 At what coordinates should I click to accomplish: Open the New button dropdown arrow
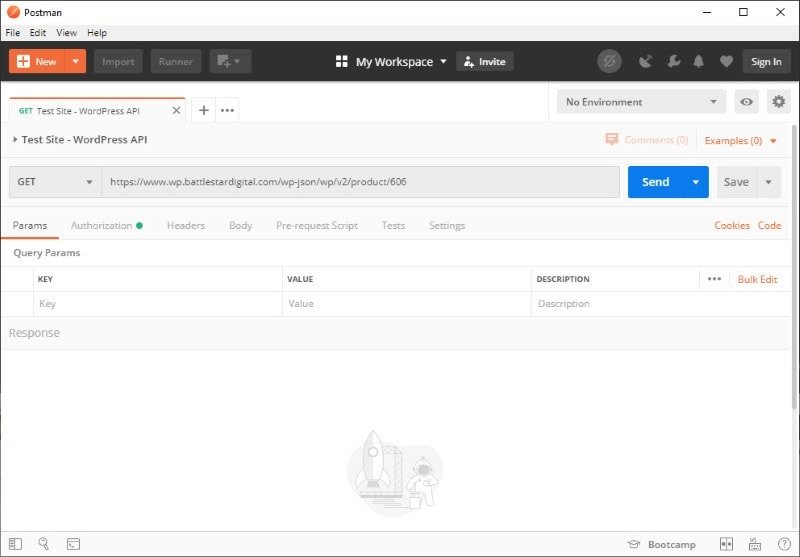click(x=76, y=61)
